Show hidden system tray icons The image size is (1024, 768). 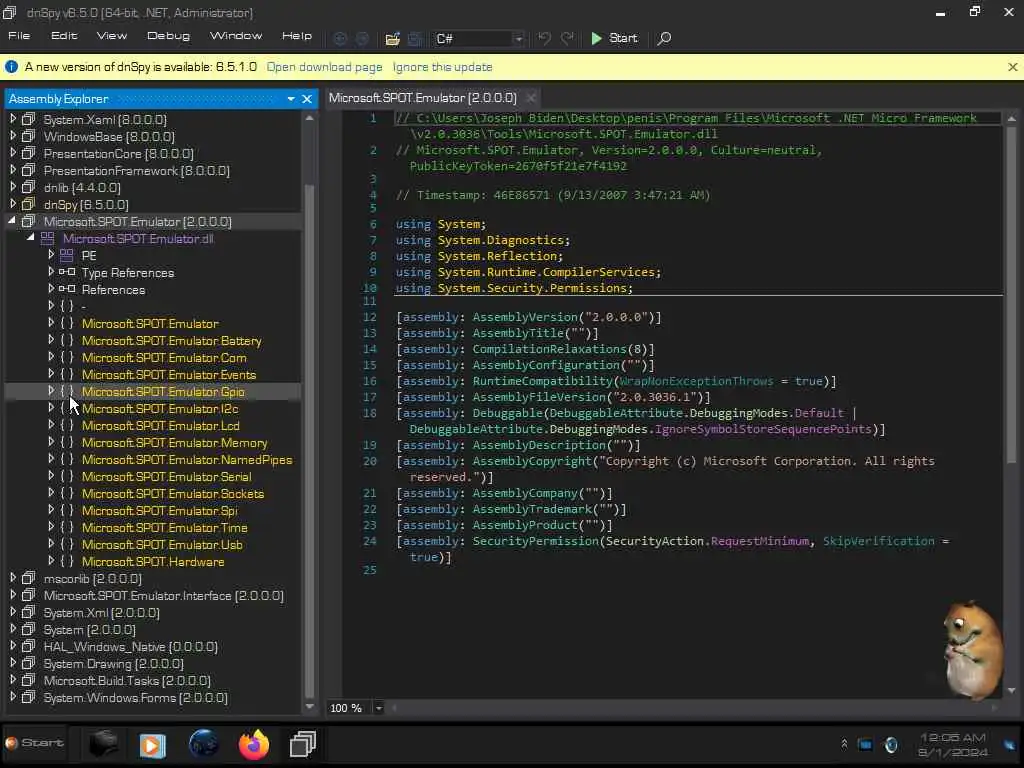click(x=844, y=744)
